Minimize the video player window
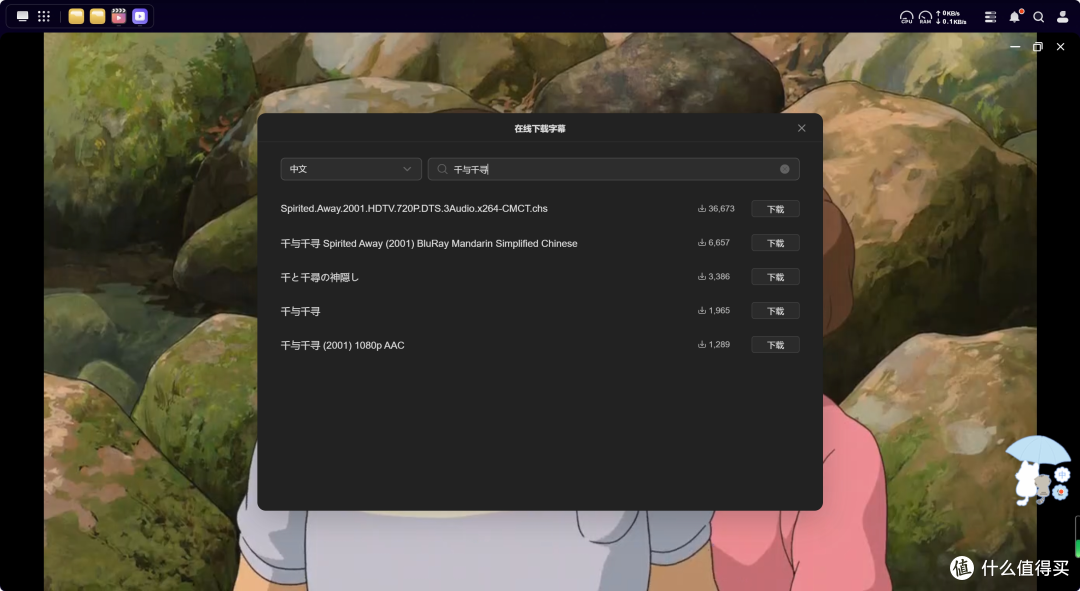 (x=1015, y=47)
